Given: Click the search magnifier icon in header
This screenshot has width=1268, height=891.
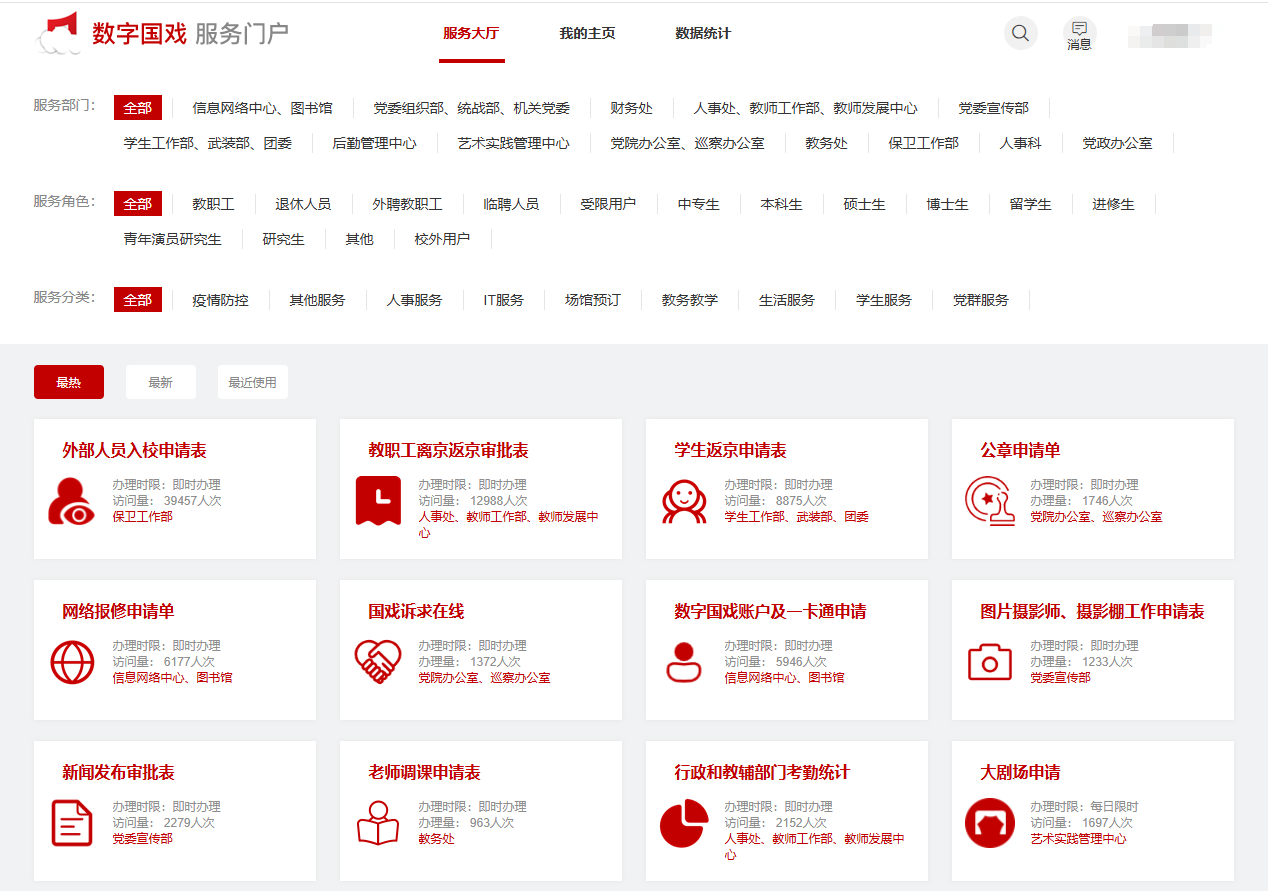Looking at the screenshot, I should click(x=1020, y=33).
